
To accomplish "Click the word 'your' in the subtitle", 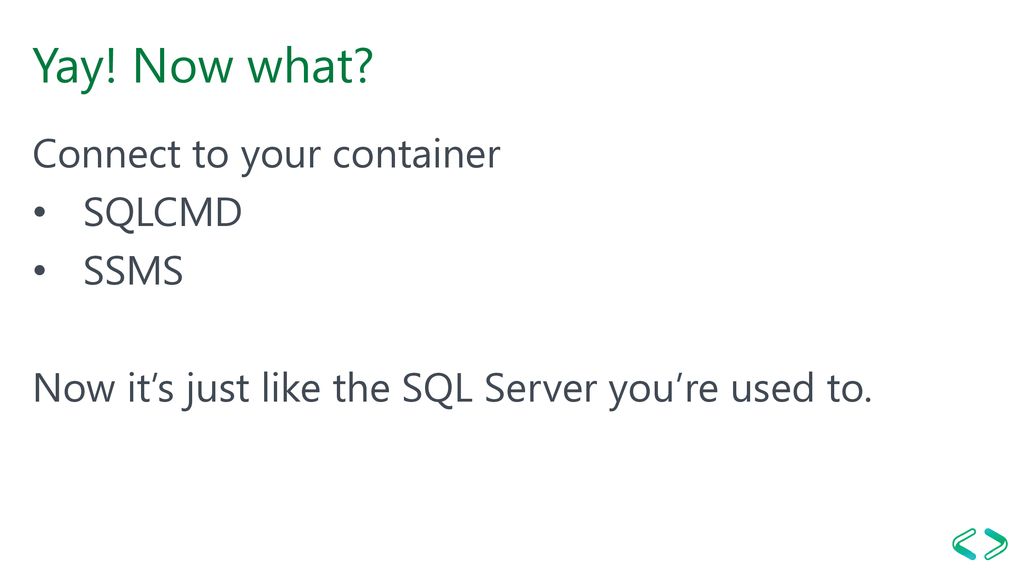I will point(281,157).
